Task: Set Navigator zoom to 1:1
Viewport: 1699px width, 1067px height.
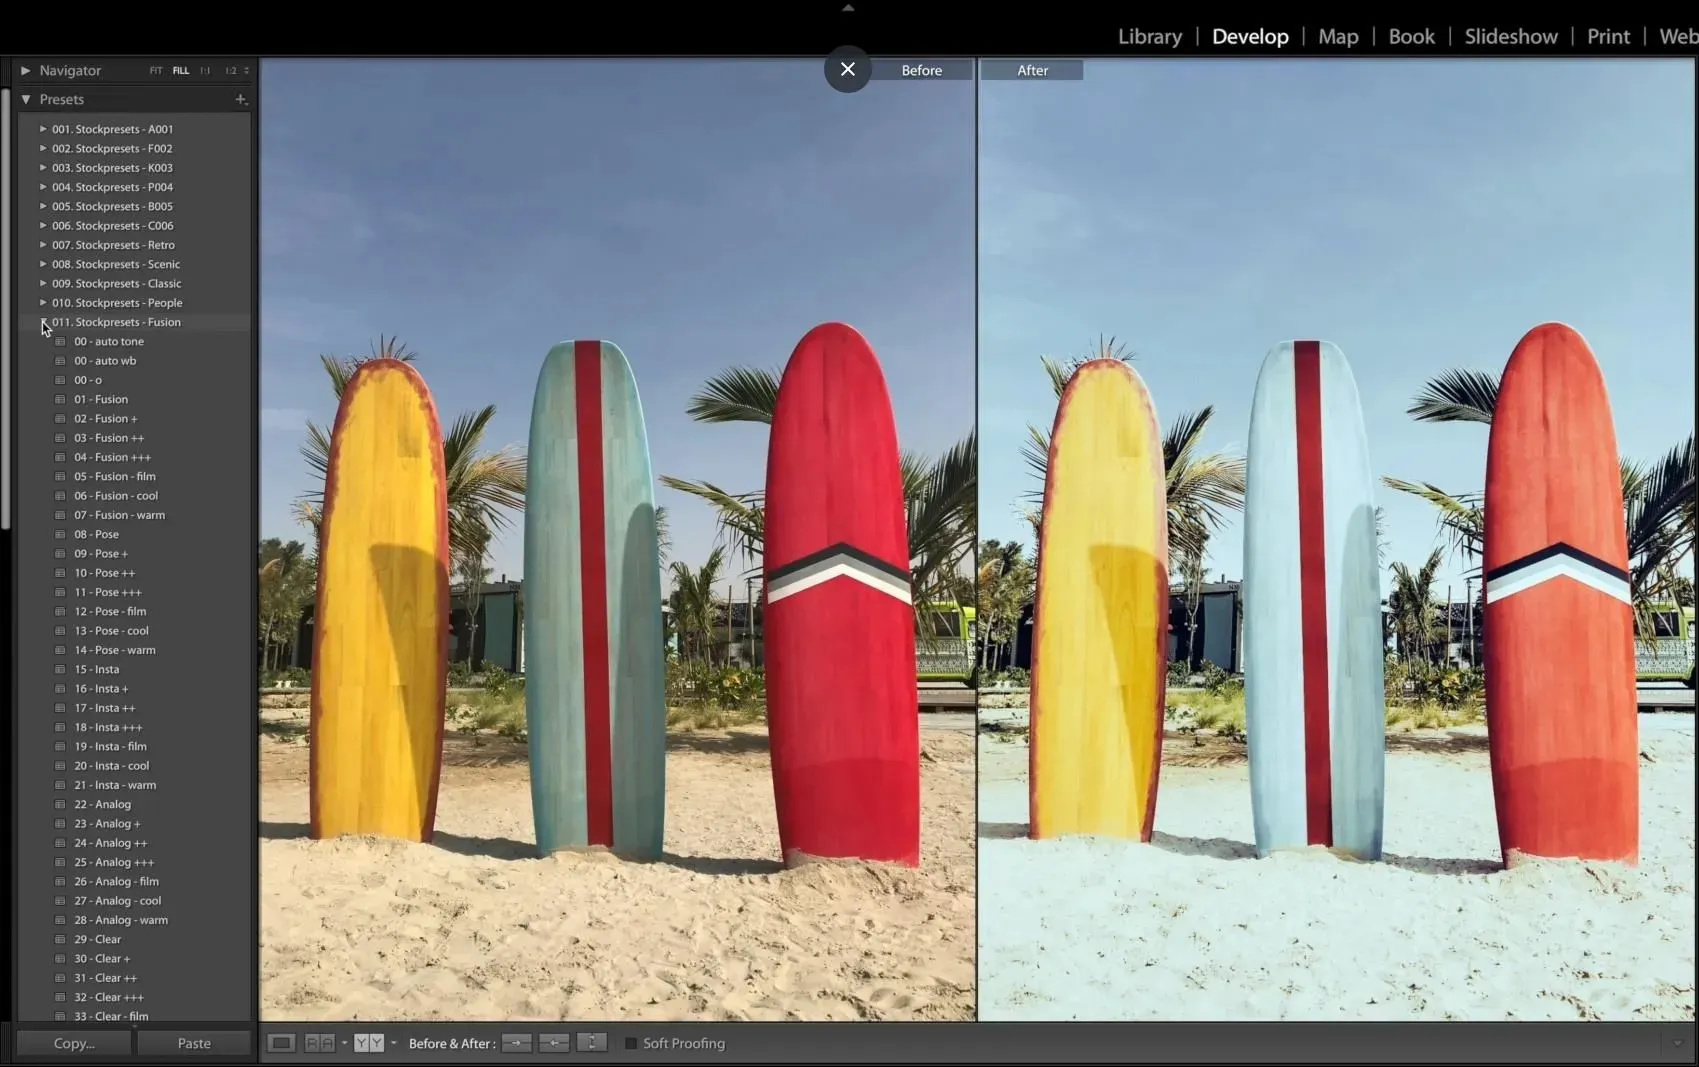Action: [x=205, y=71]
